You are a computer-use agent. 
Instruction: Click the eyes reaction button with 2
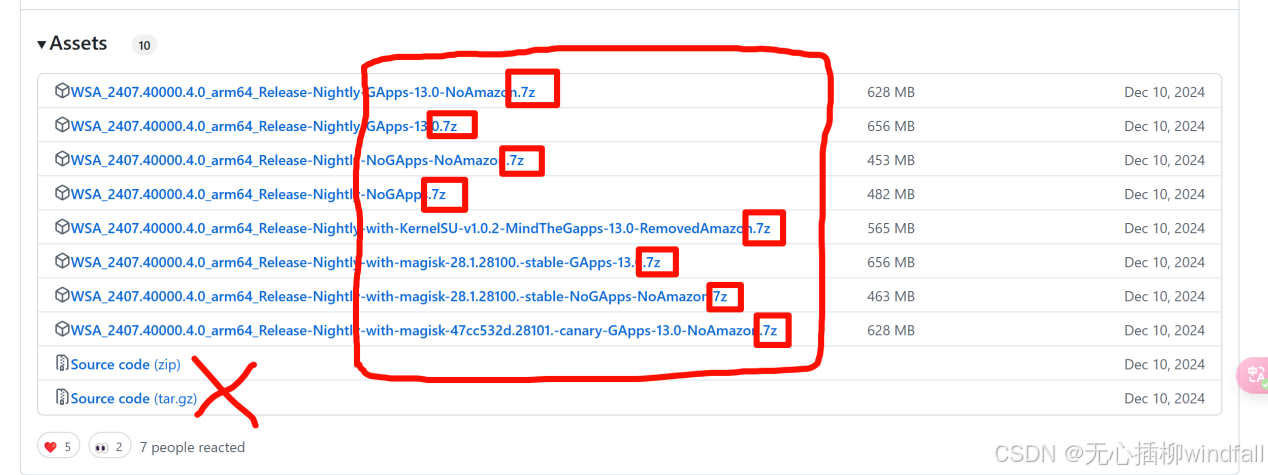click(109, 447)
